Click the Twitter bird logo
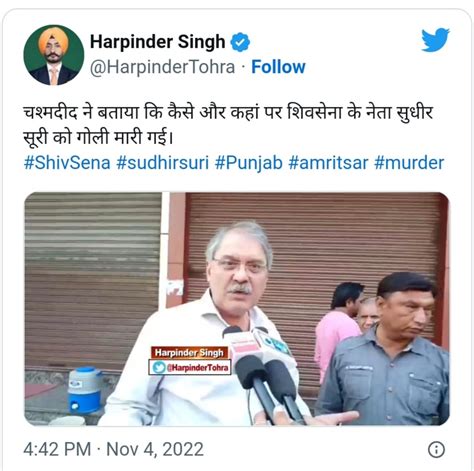Image resolution: width=474 pixels, height=471 pixels. coord(435,40)
